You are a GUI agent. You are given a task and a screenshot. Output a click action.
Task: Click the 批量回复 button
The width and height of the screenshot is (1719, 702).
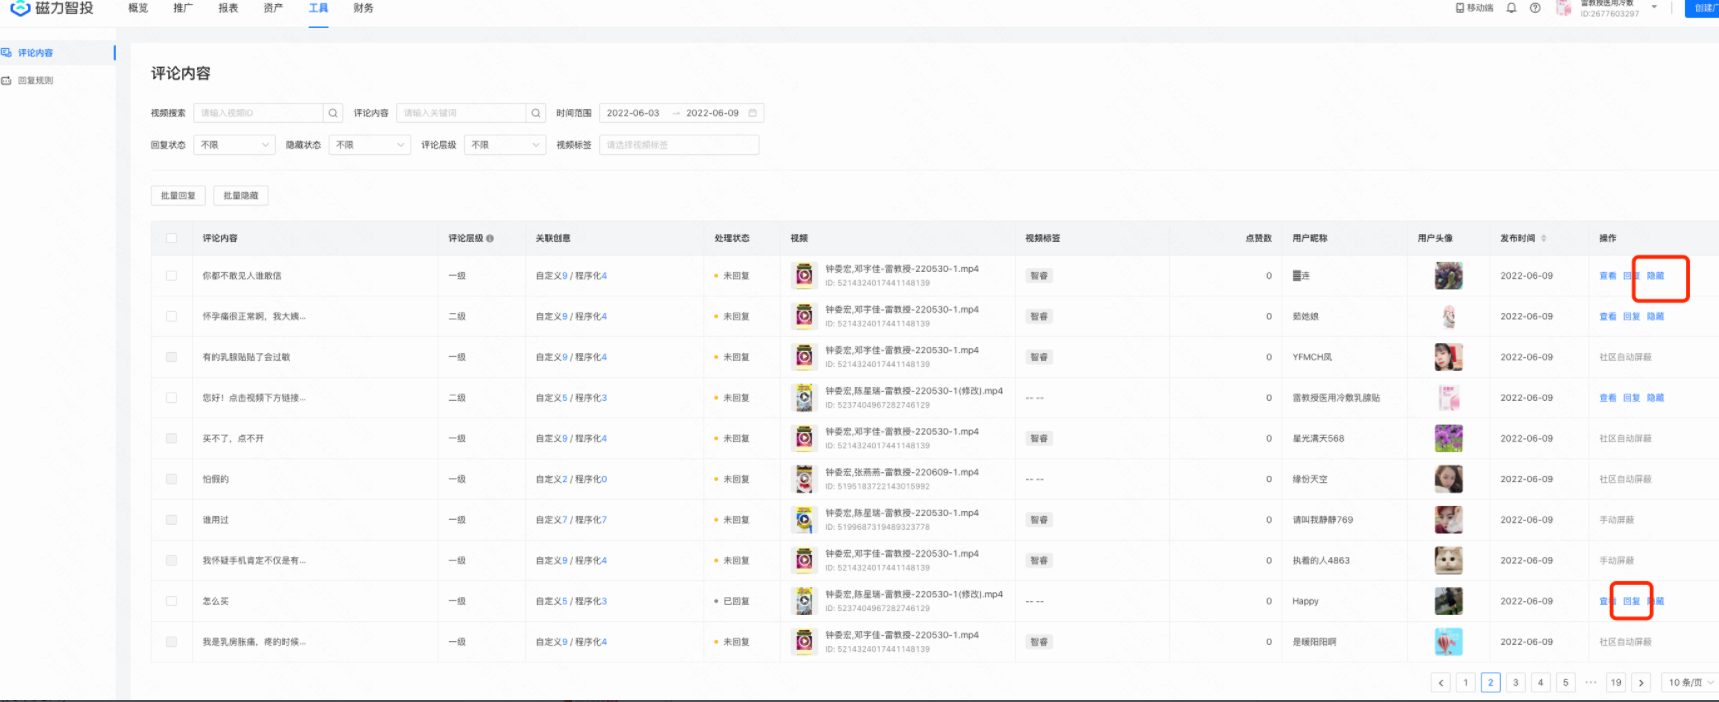point(178,196)
